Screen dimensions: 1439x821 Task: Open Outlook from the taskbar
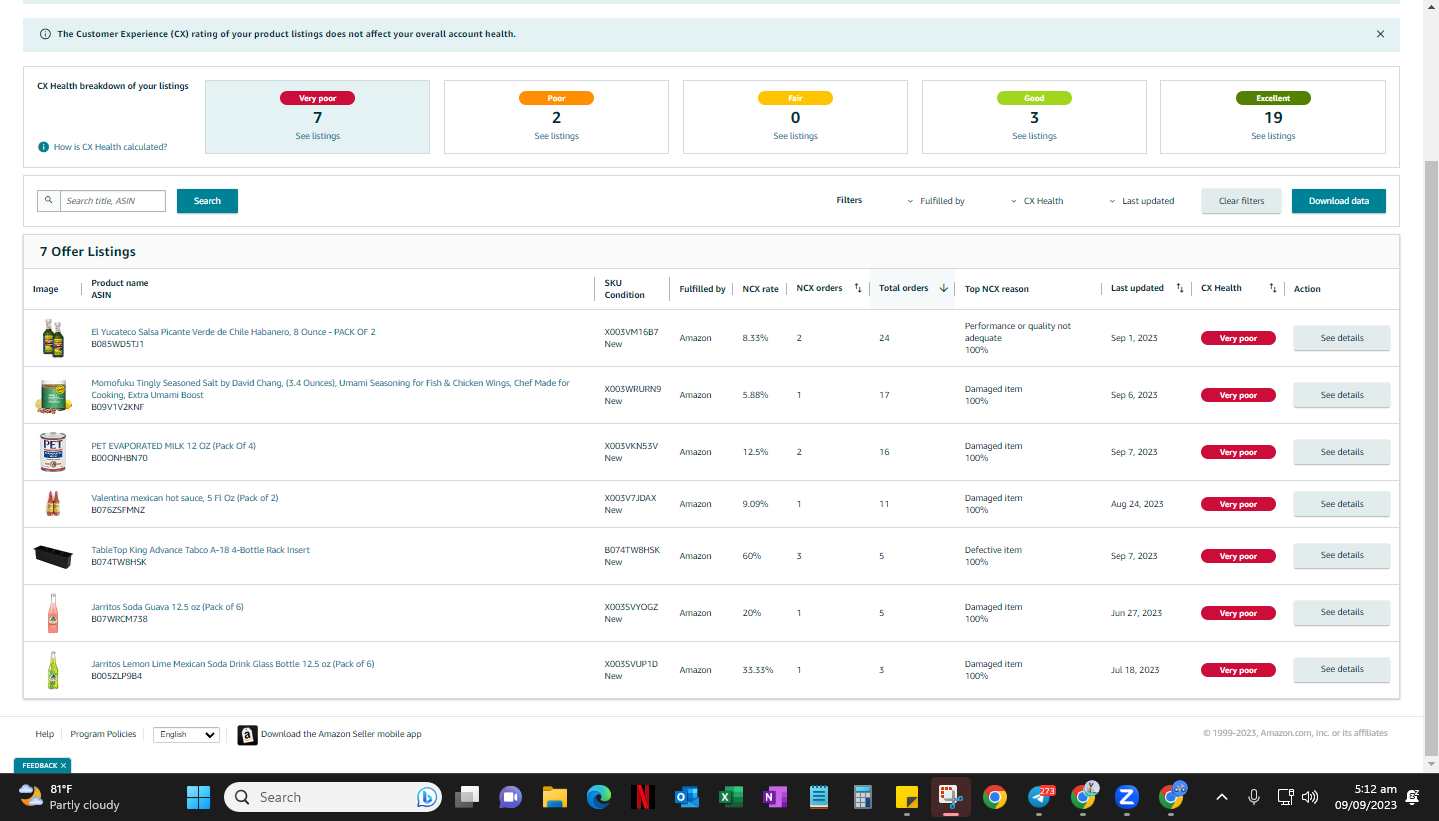pos(686,797)
